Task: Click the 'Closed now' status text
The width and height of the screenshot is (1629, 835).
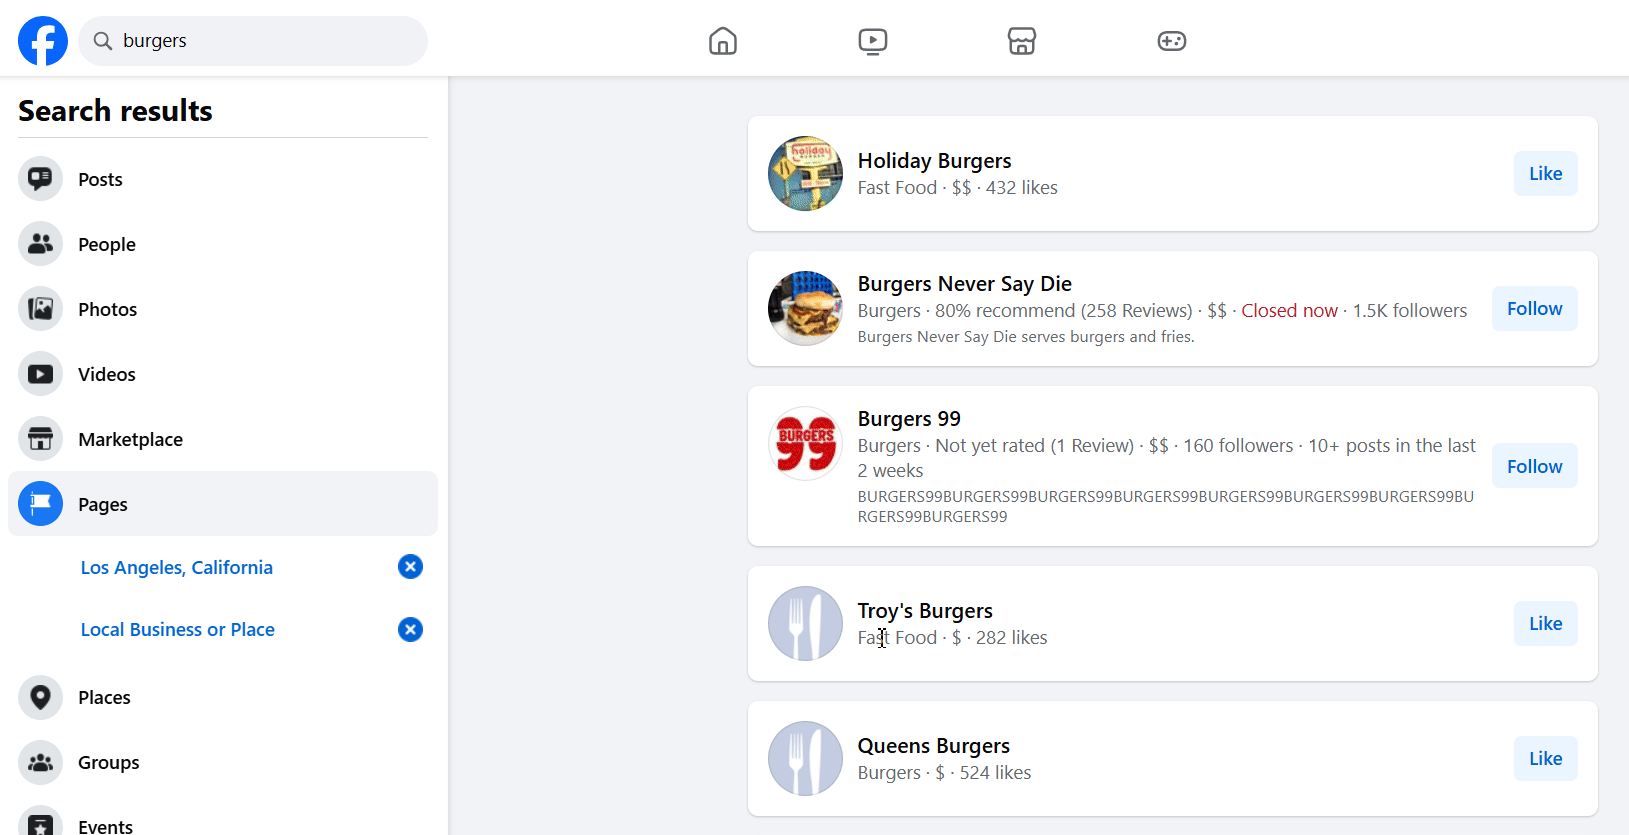Action: (1289, 311)
